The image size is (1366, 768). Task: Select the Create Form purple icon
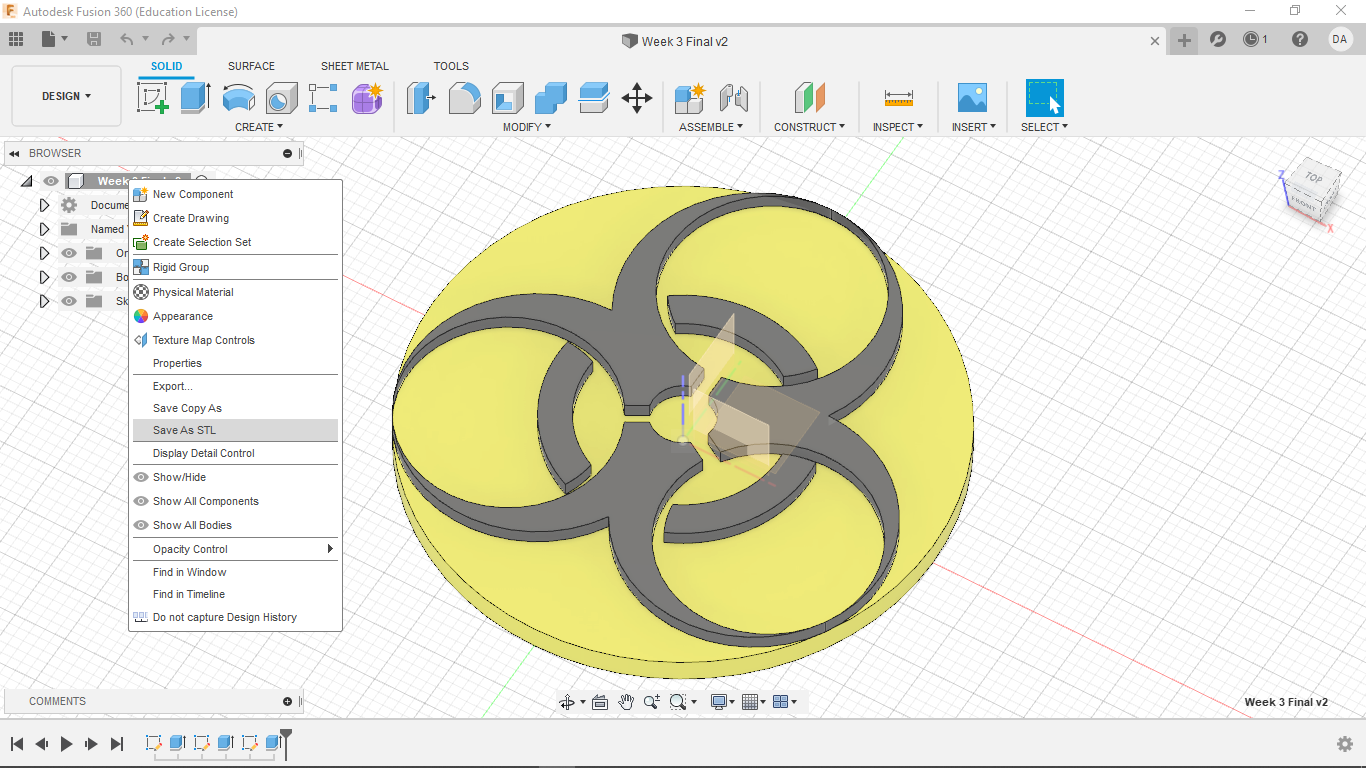pos(367,98)
